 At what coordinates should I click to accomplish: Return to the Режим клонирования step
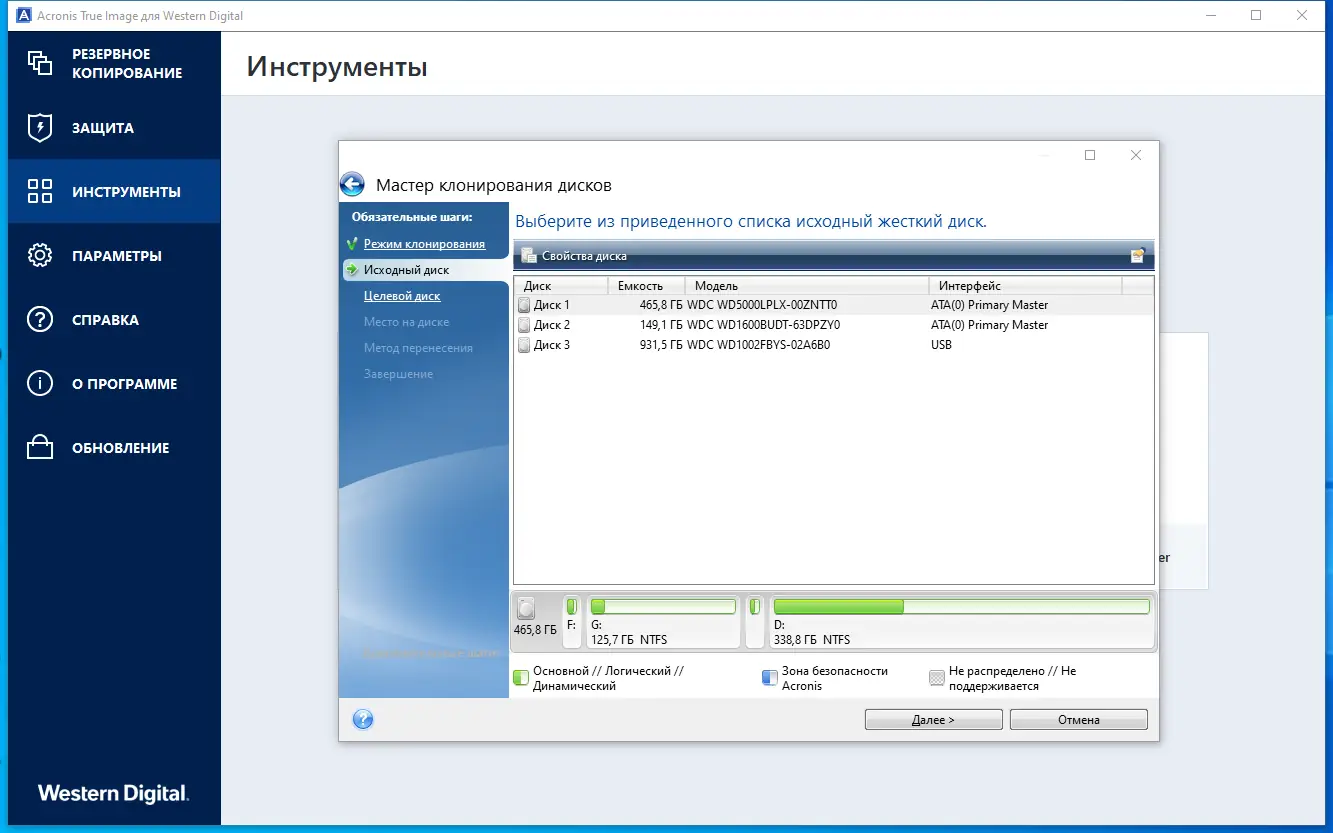tap(424, 244)
